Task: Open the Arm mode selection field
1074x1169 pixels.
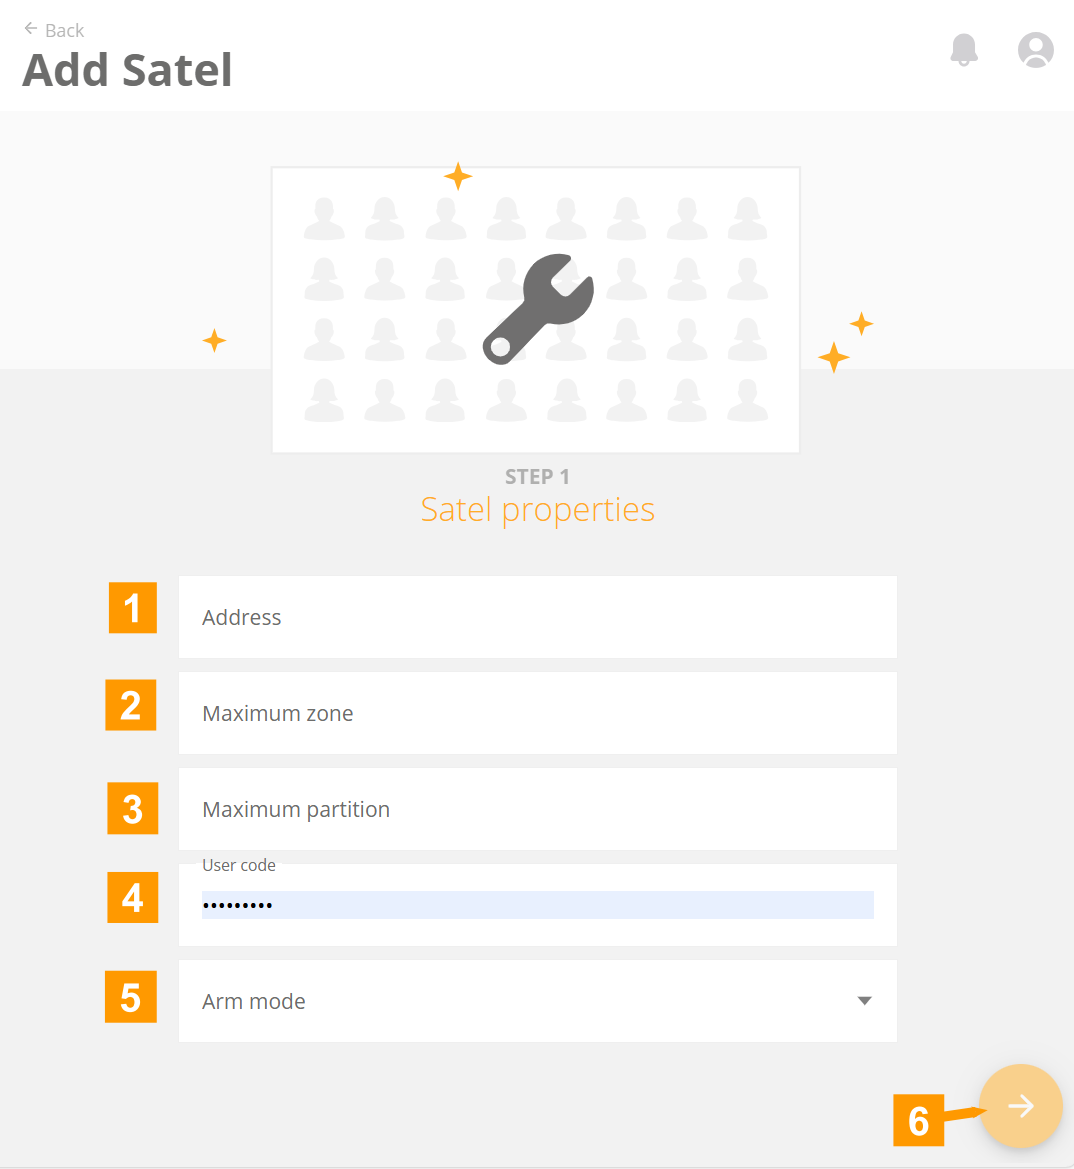Action: 537,1001
